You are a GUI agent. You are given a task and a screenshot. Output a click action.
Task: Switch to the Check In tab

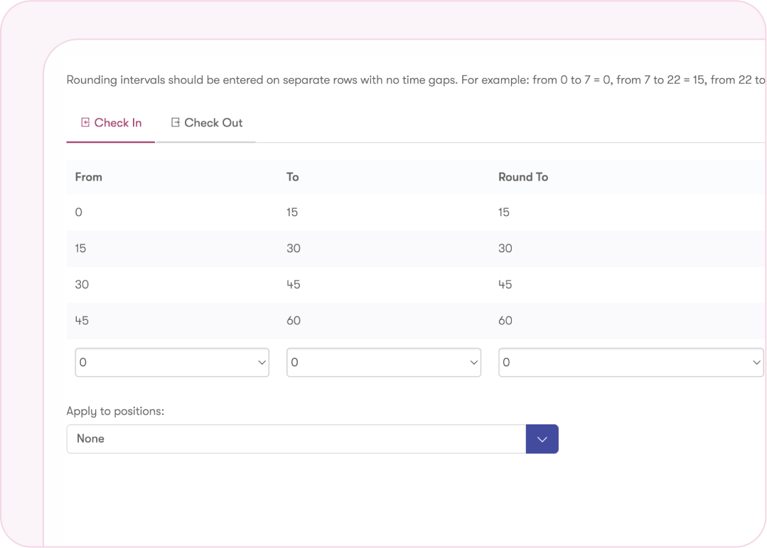click(111, 123)
